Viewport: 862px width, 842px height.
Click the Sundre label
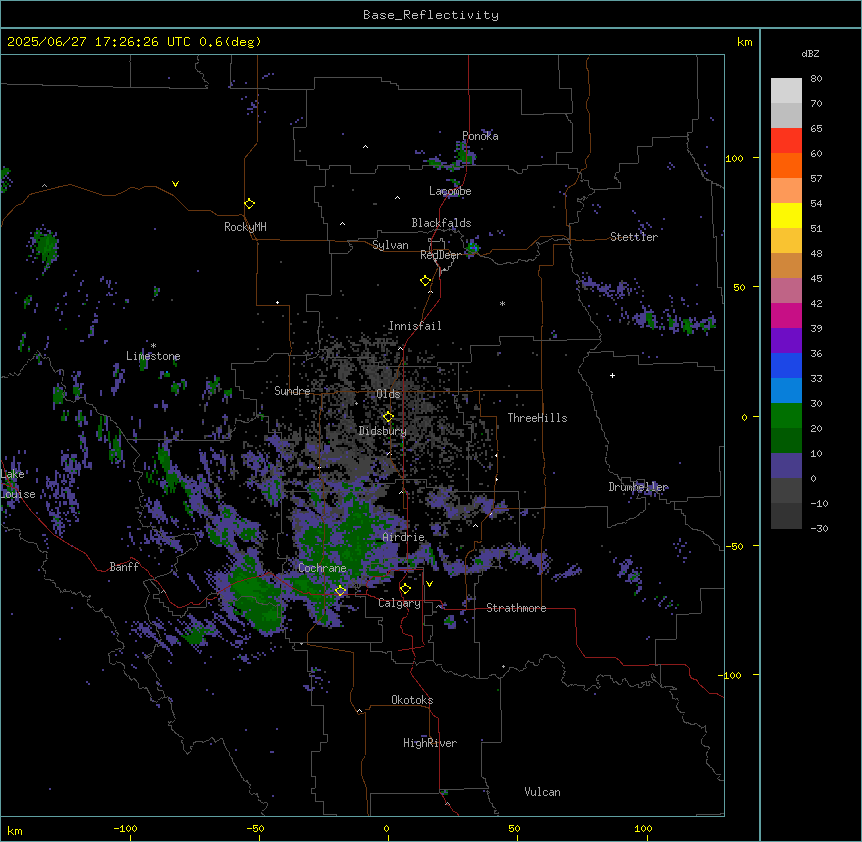[292, 391]
